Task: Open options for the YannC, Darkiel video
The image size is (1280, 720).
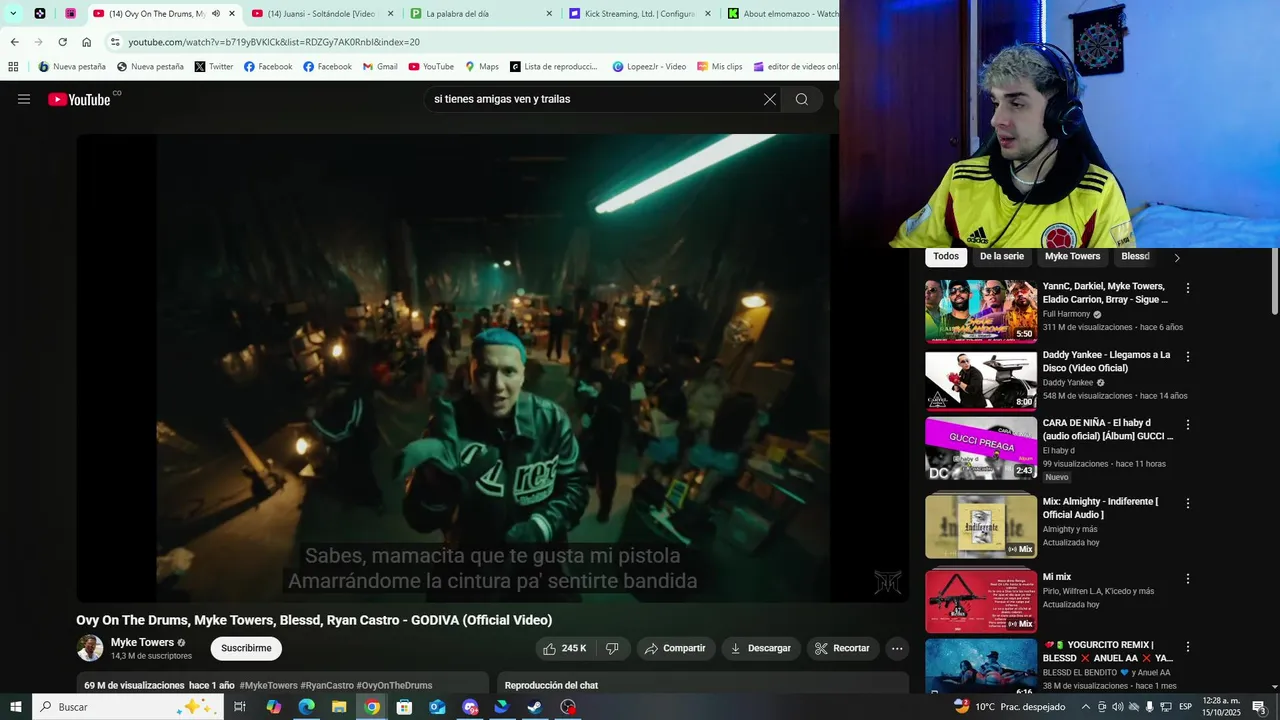Action: [1188, 288]
